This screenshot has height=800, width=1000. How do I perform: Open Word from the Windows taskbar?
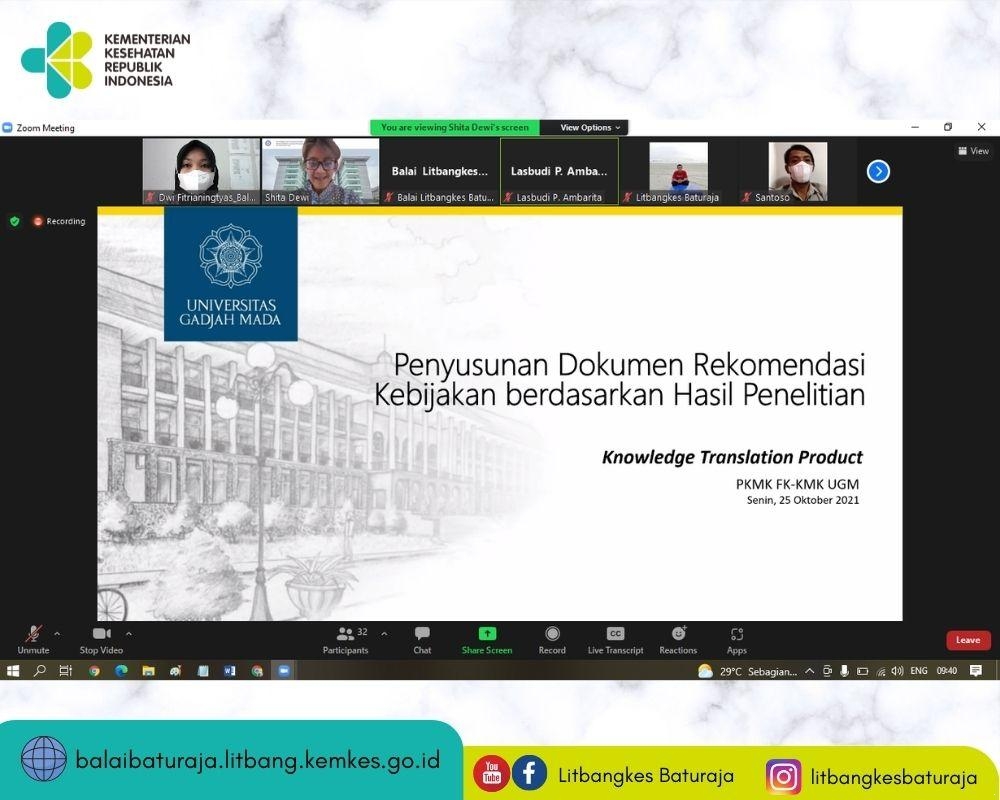coord(229,671)
